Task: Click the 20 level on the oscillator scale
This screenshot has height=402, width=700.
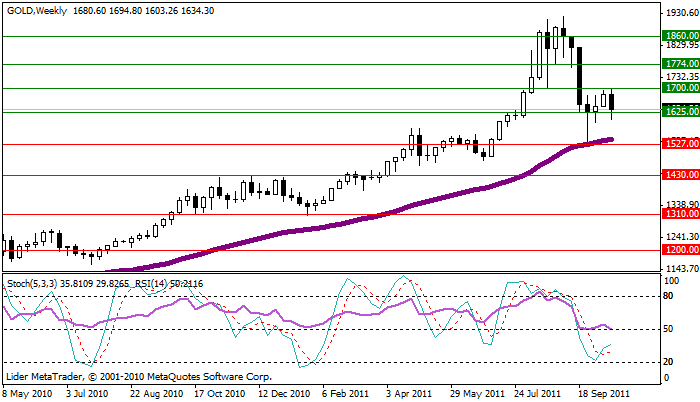Action: pyautogui.click(x=672, y=361)
